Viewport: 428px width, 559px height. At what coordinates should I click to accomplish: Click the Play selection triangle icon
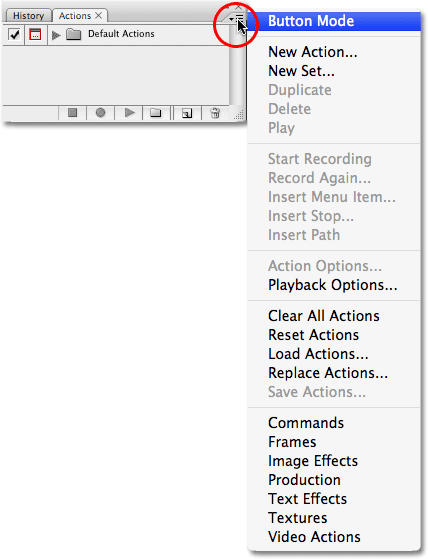pyautogui.click(x=129, y=113)
